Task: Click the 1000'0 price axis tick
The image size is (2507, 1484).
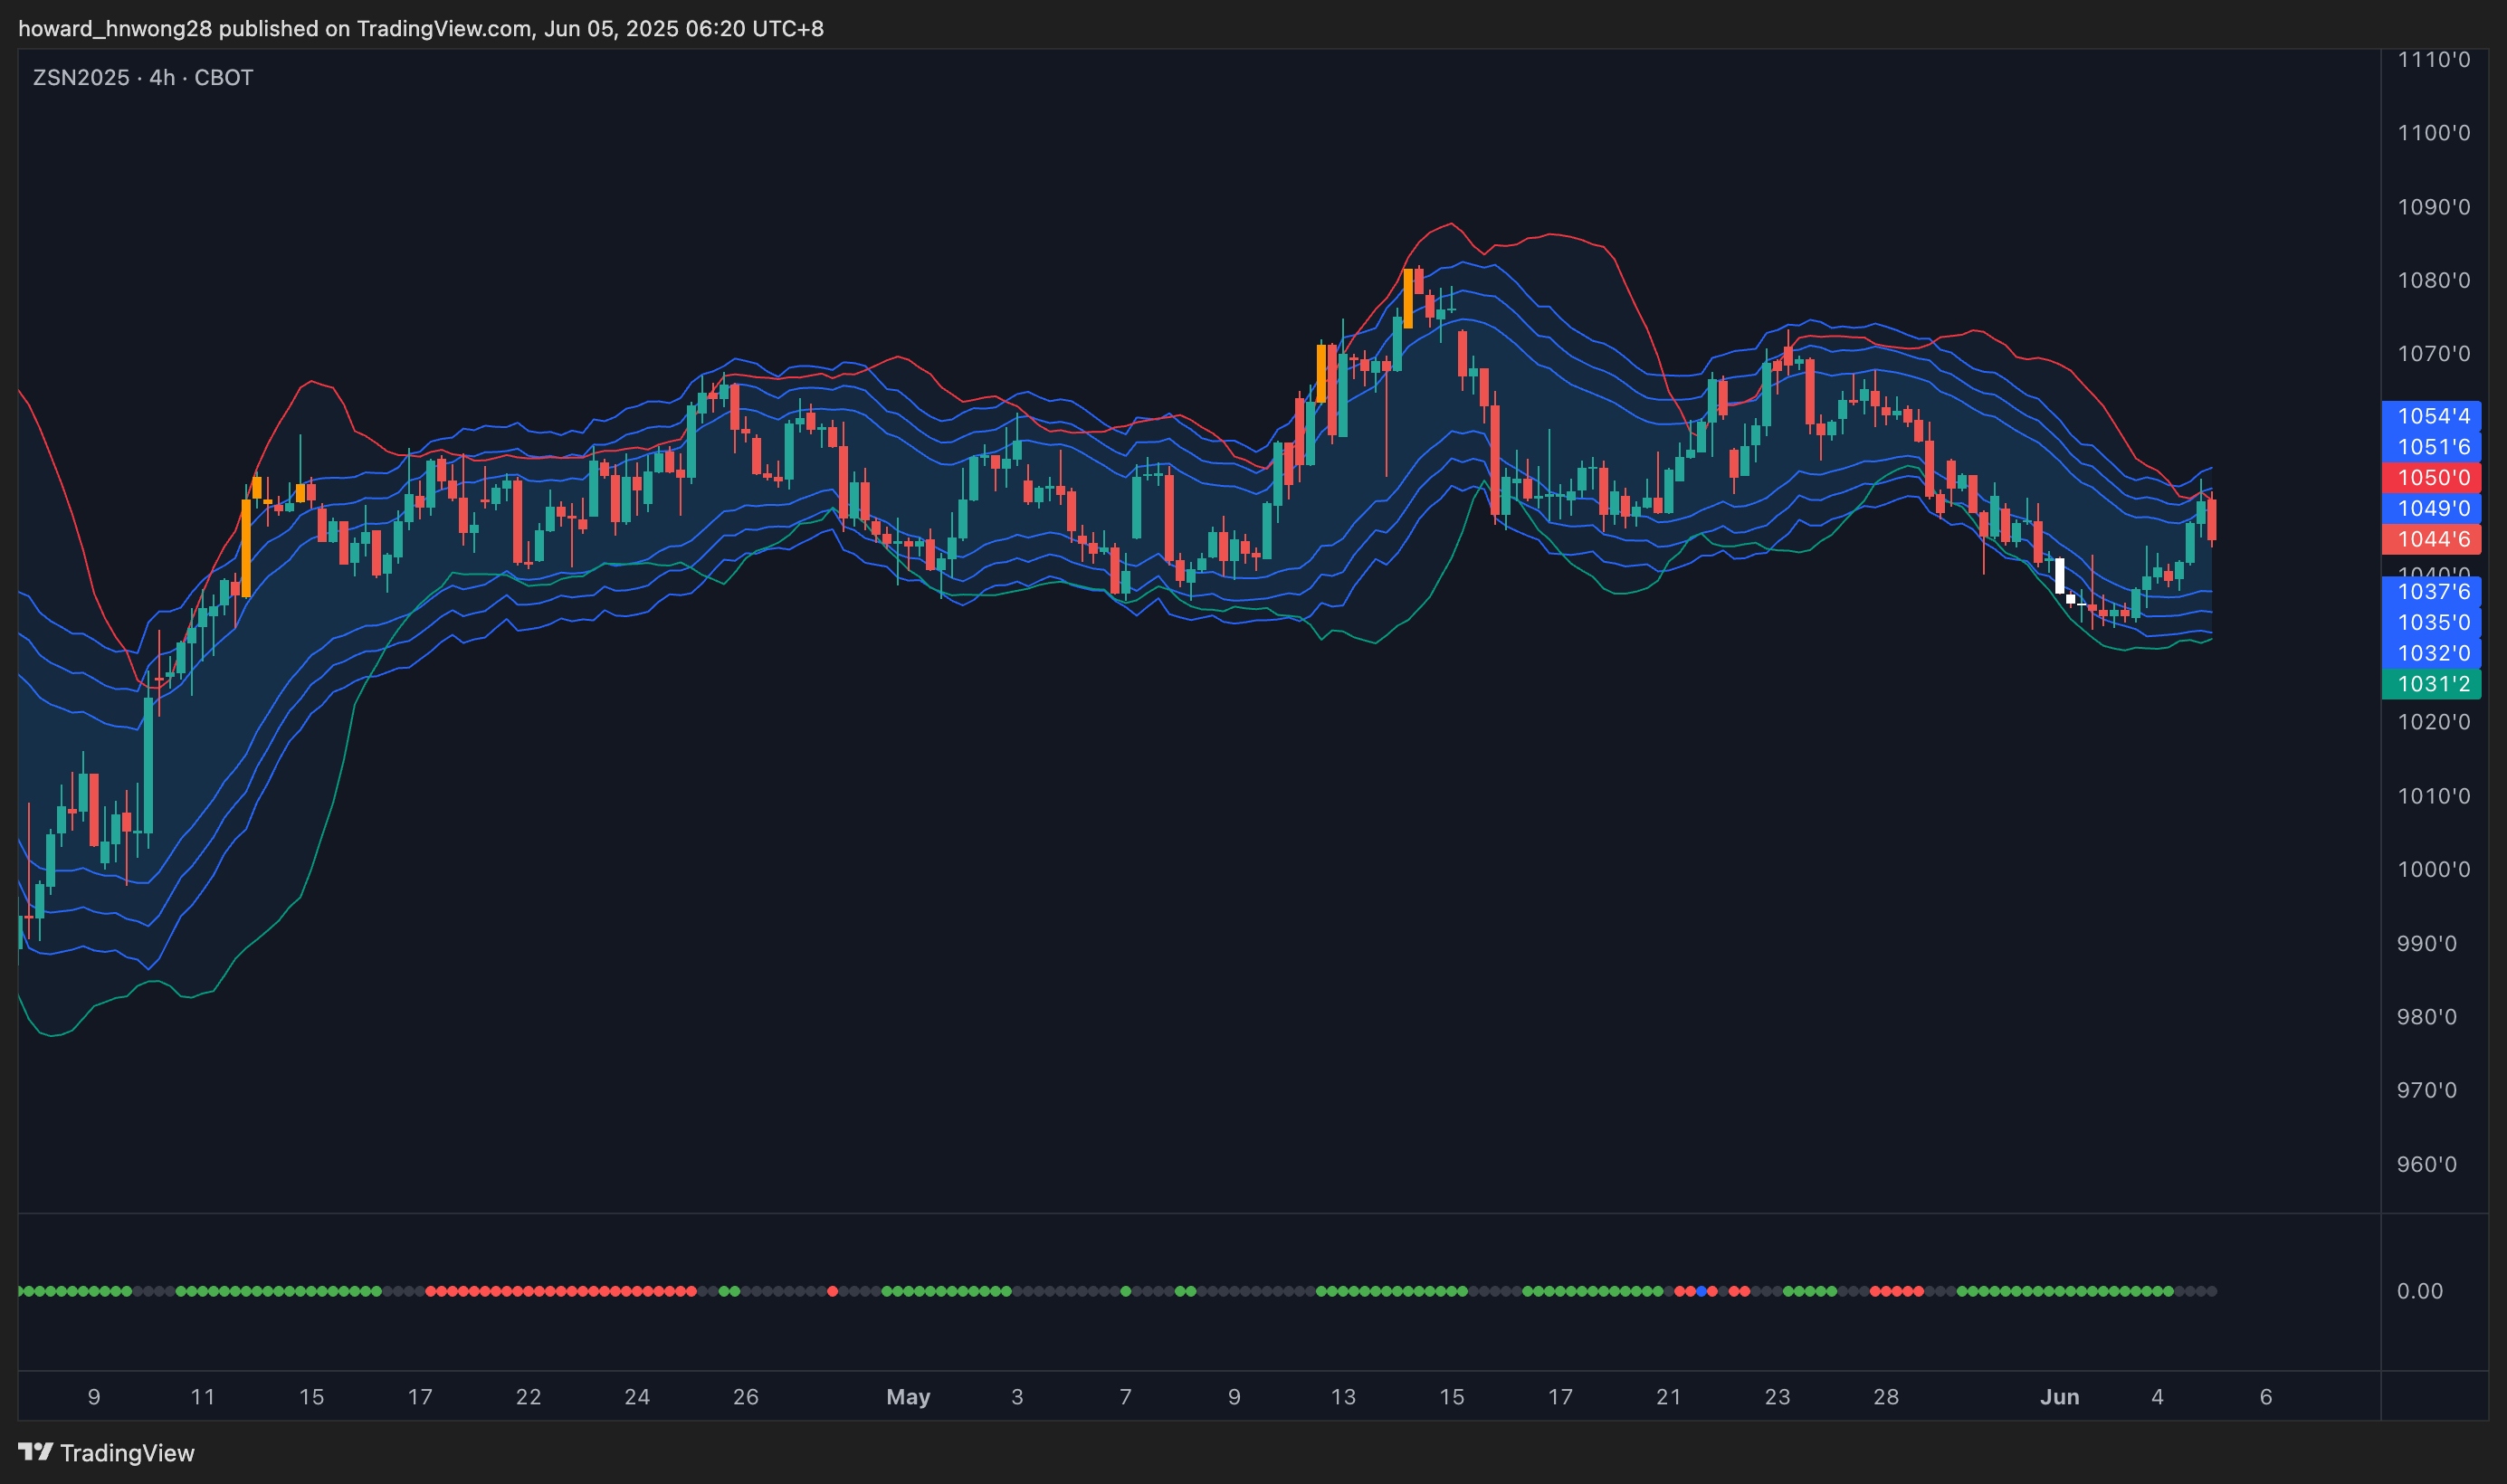Action: point(2433,869)
